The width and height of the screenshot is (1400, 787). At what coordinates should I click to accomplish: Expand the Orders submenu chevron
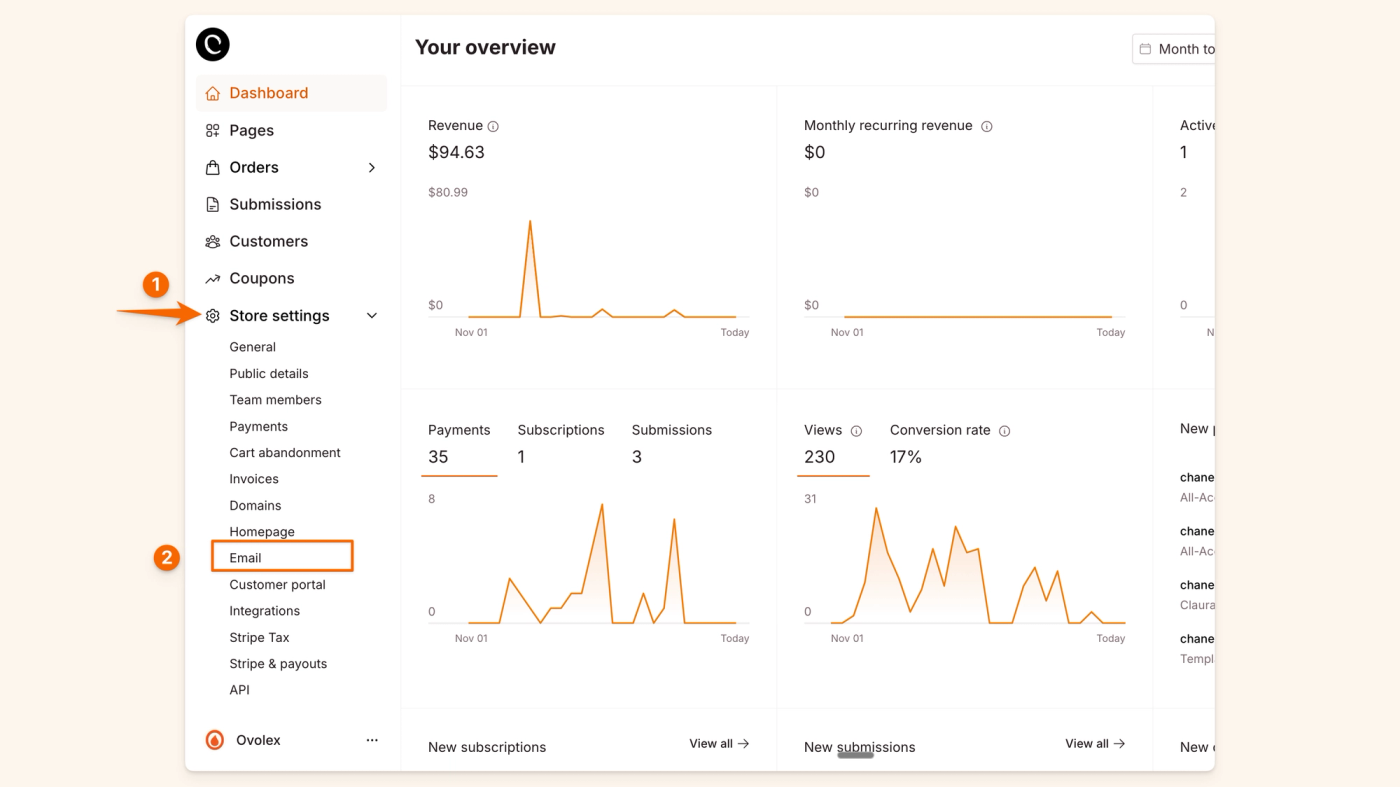372,167
